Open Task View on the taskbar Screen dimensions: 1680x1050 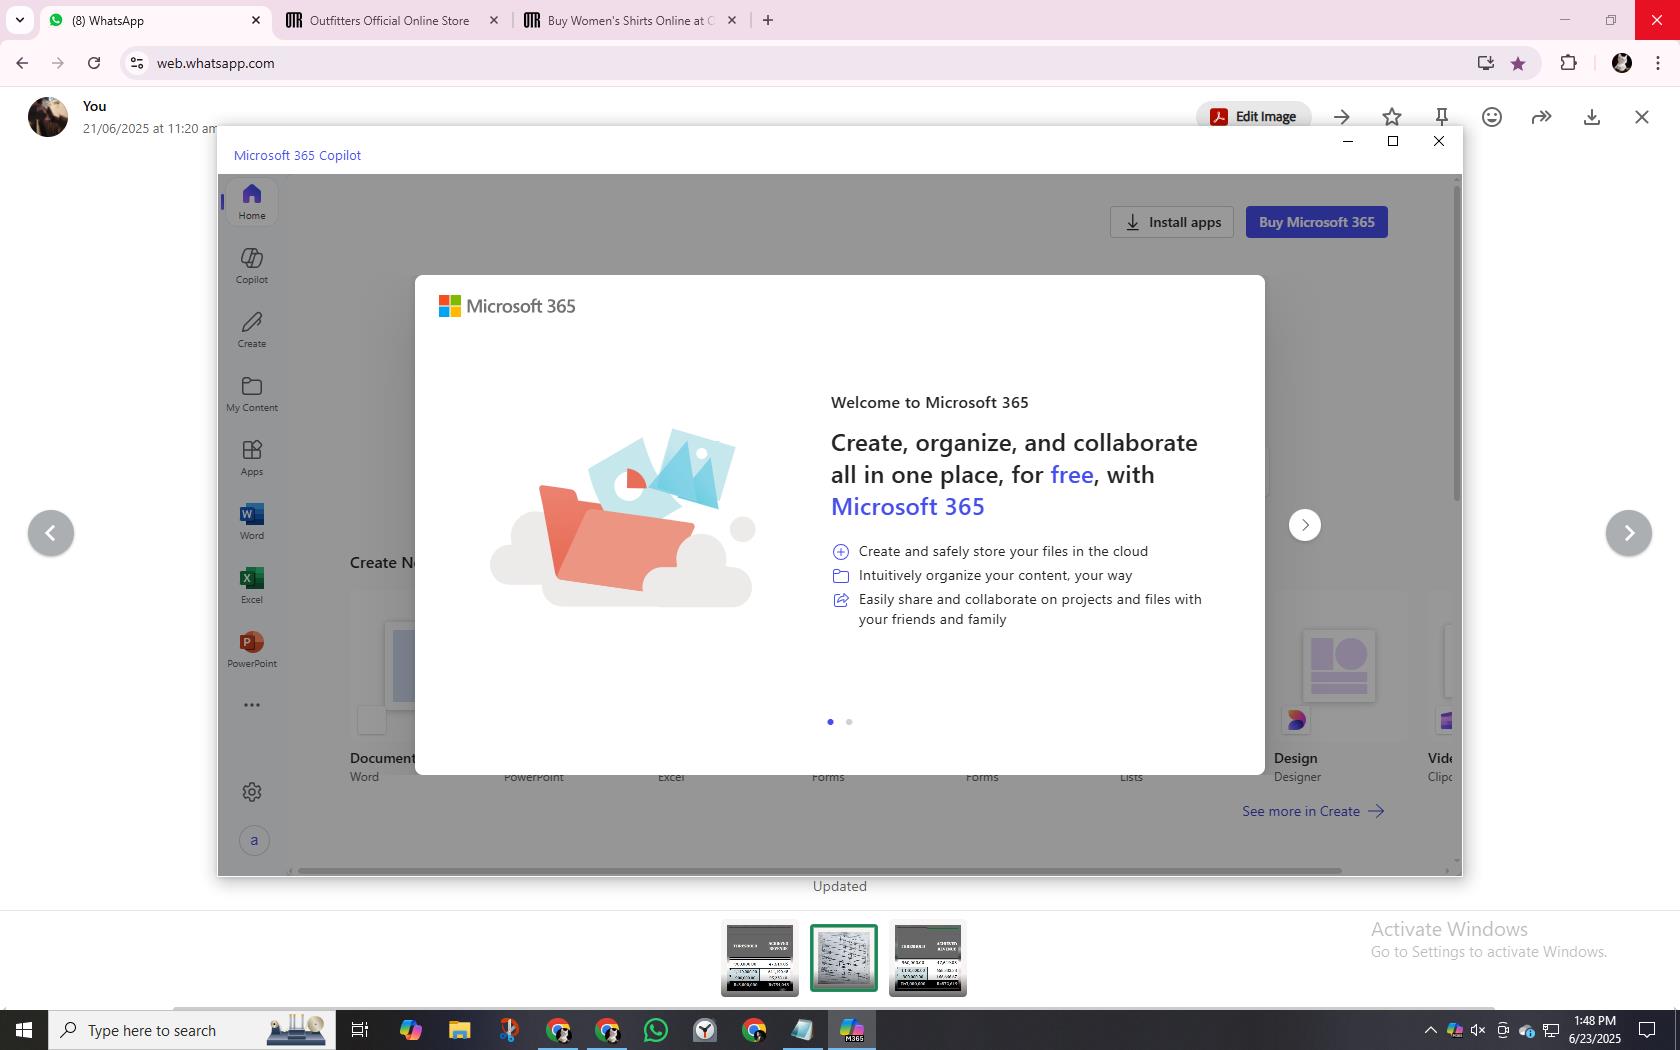coord(360,1030)
